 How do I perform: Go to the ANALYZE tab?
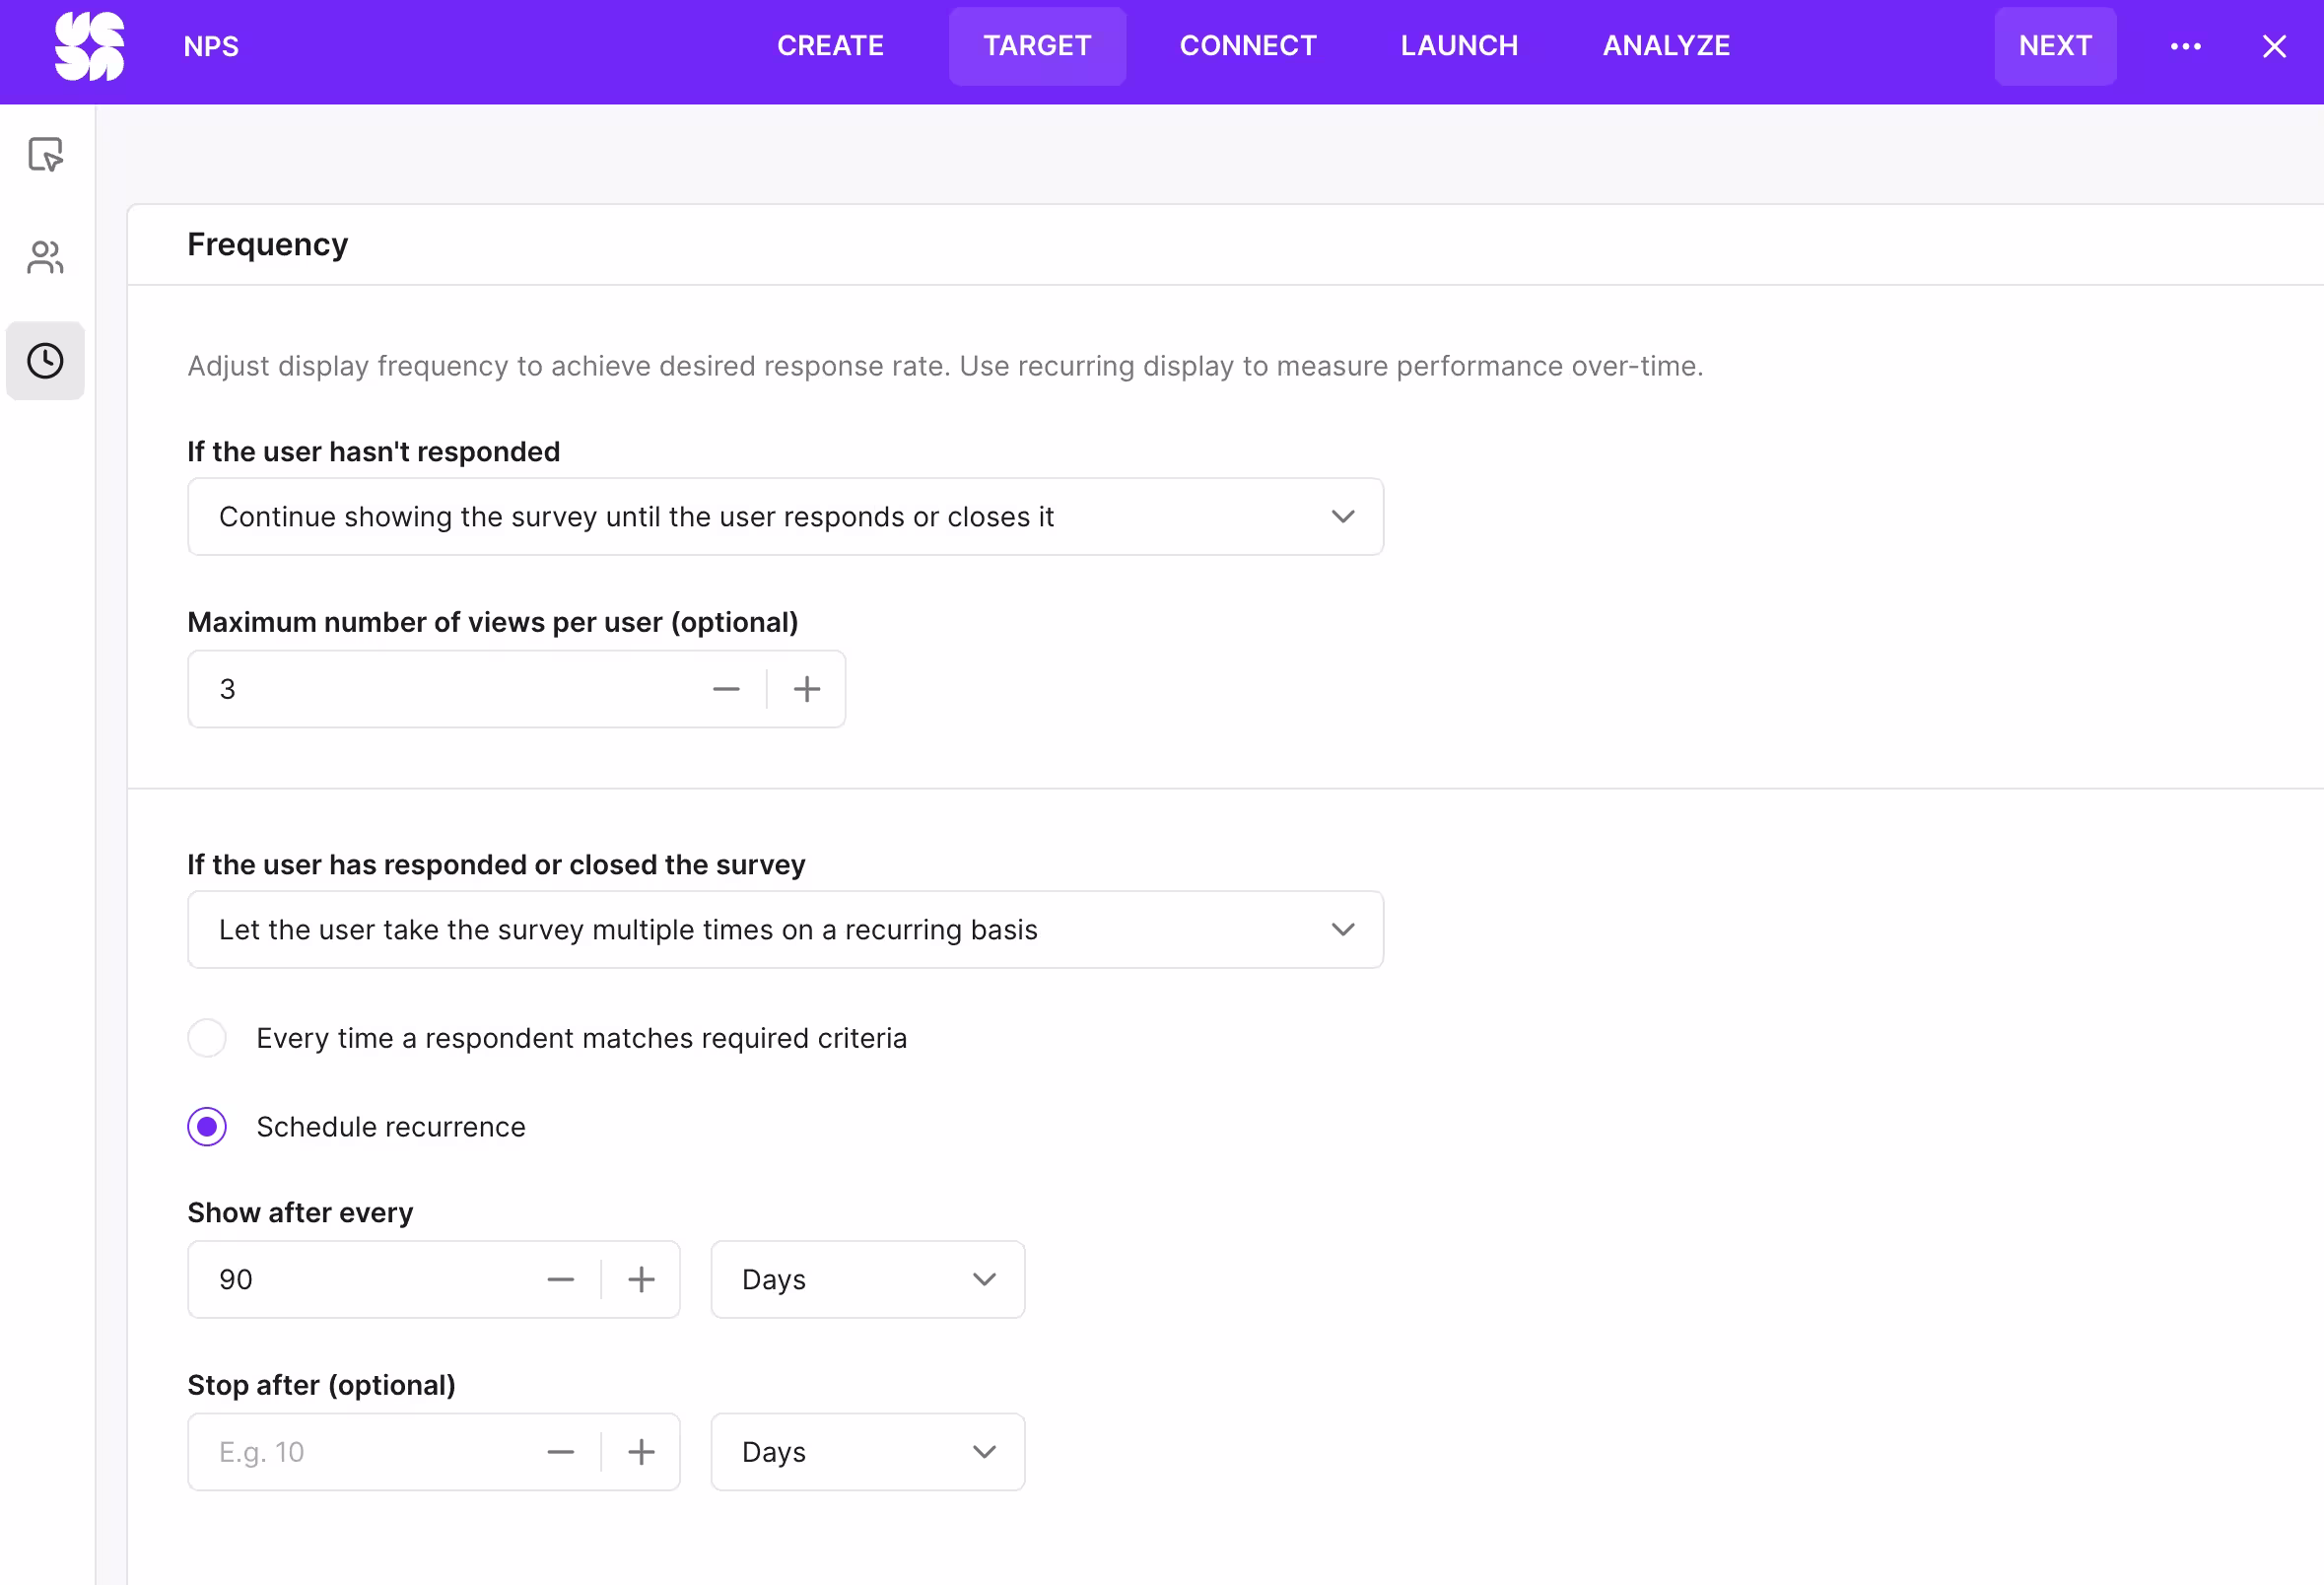[x=1665, y=46]
